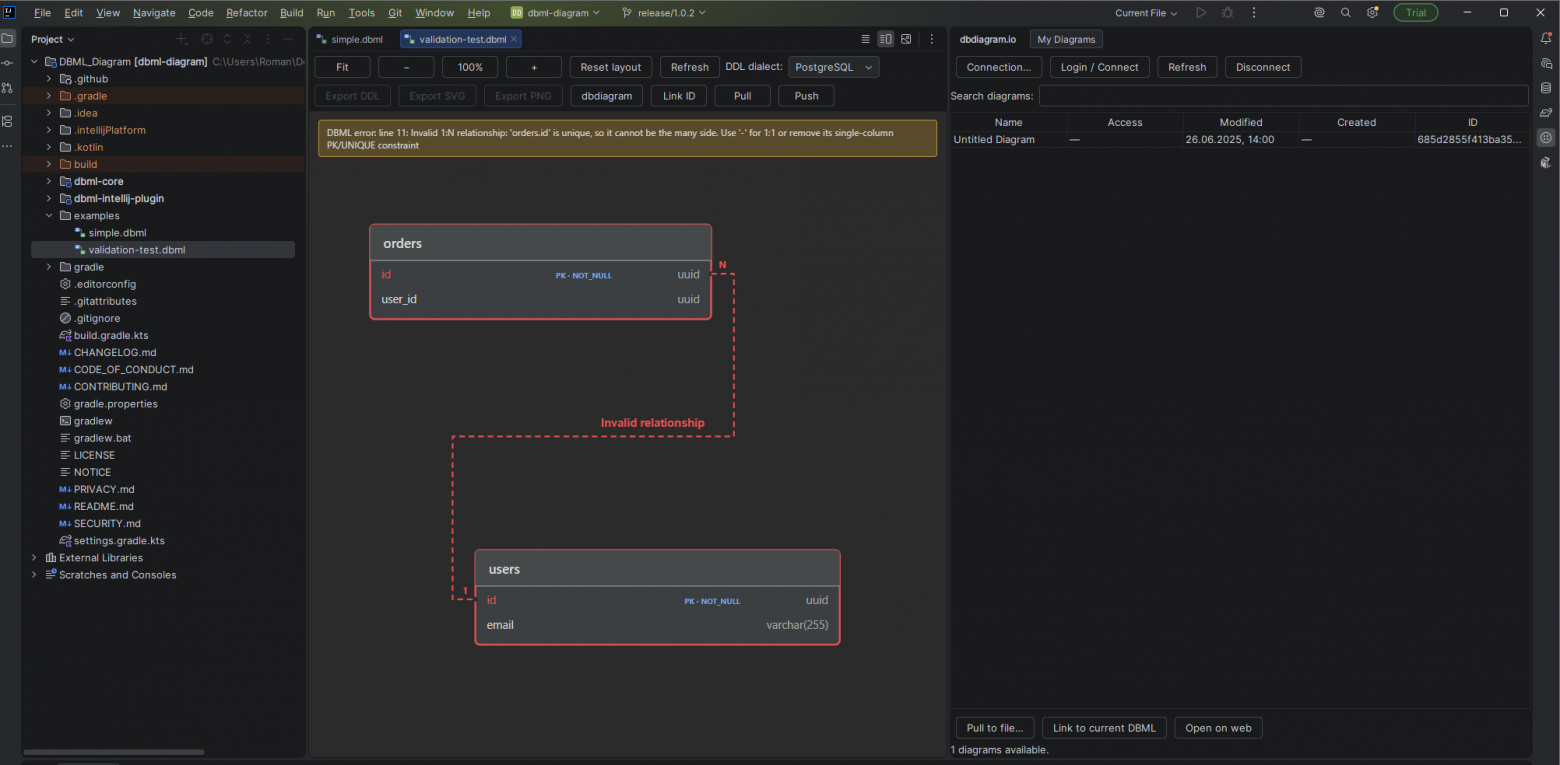Open Notifications bell icon
1560x765 pixels.
1546,39
